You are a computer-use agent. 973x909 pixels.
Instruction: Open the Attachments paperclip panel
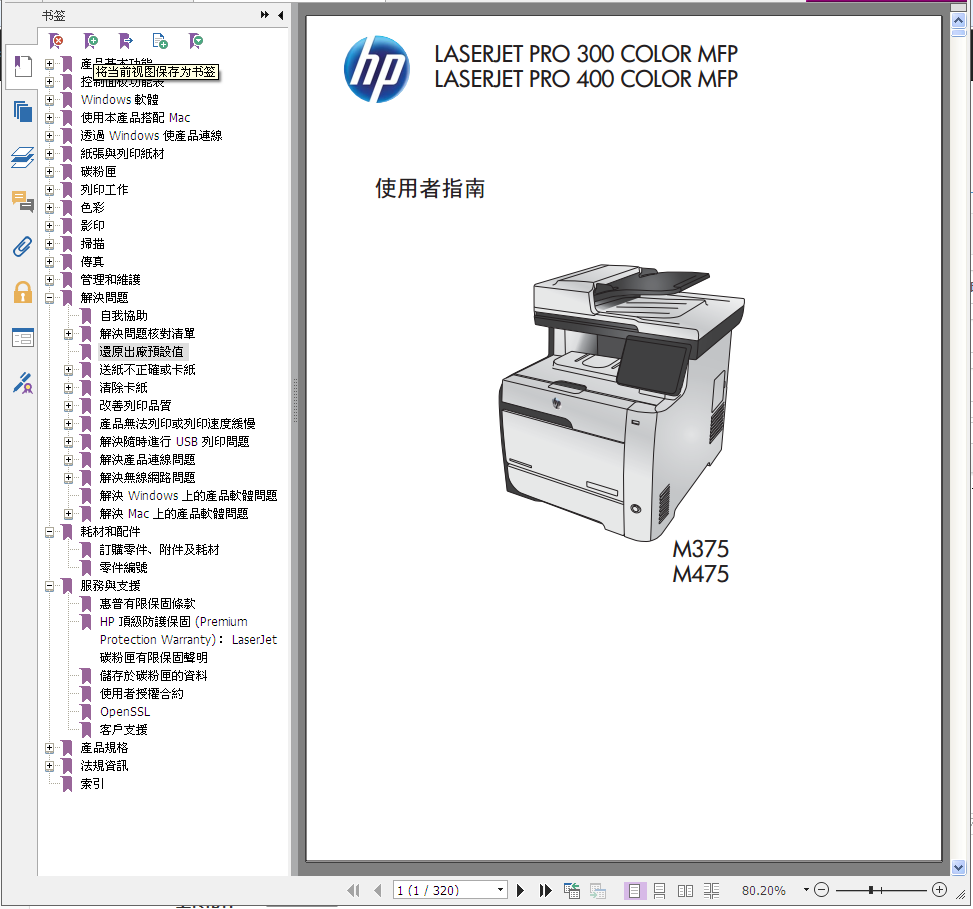pyautogui.click(x=23, y=247)
